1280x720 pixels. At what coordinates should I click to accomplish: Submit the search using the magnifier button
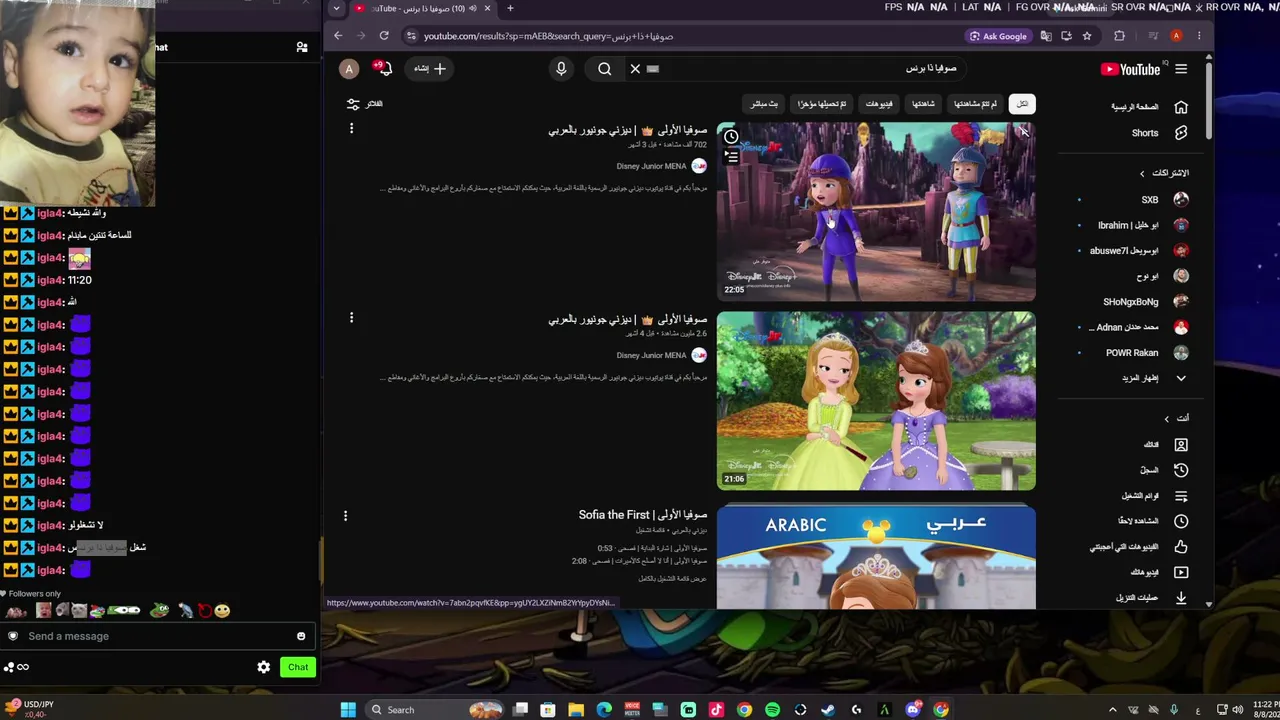click(x=605, y=69)
